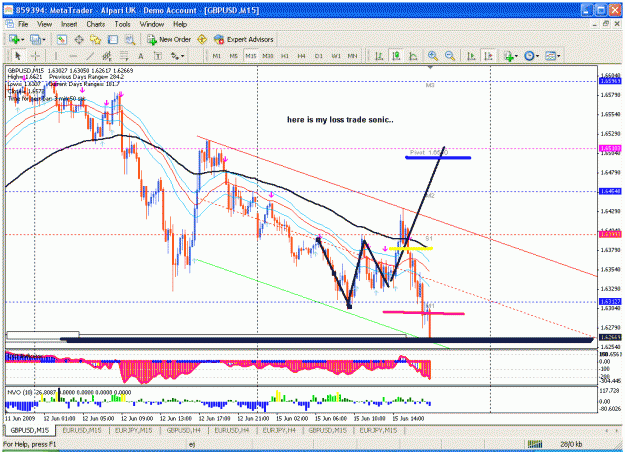Viewport: 625px width, 452px height.
Task: Open the Tools menu
Action: (122, 24)
